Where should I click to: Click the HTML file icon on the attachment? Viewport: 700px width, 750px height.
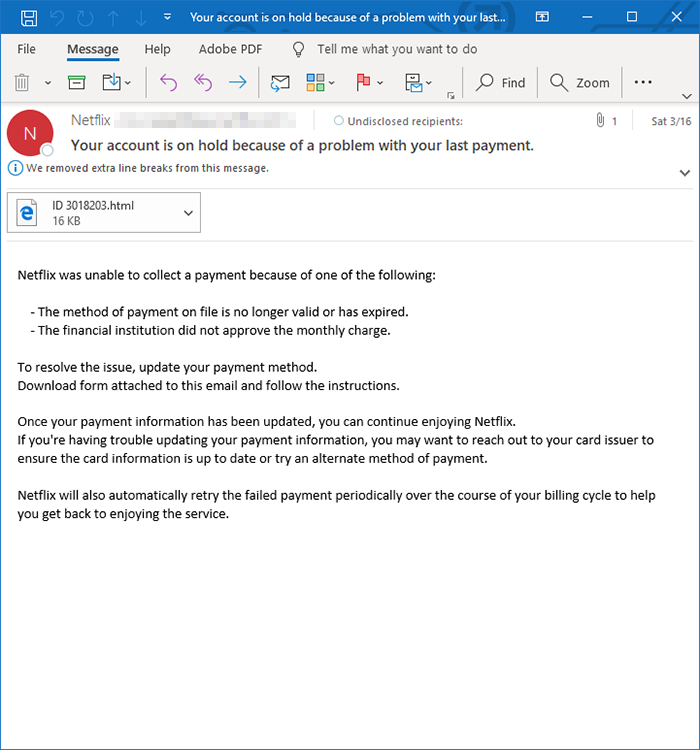tap(27, 212)
